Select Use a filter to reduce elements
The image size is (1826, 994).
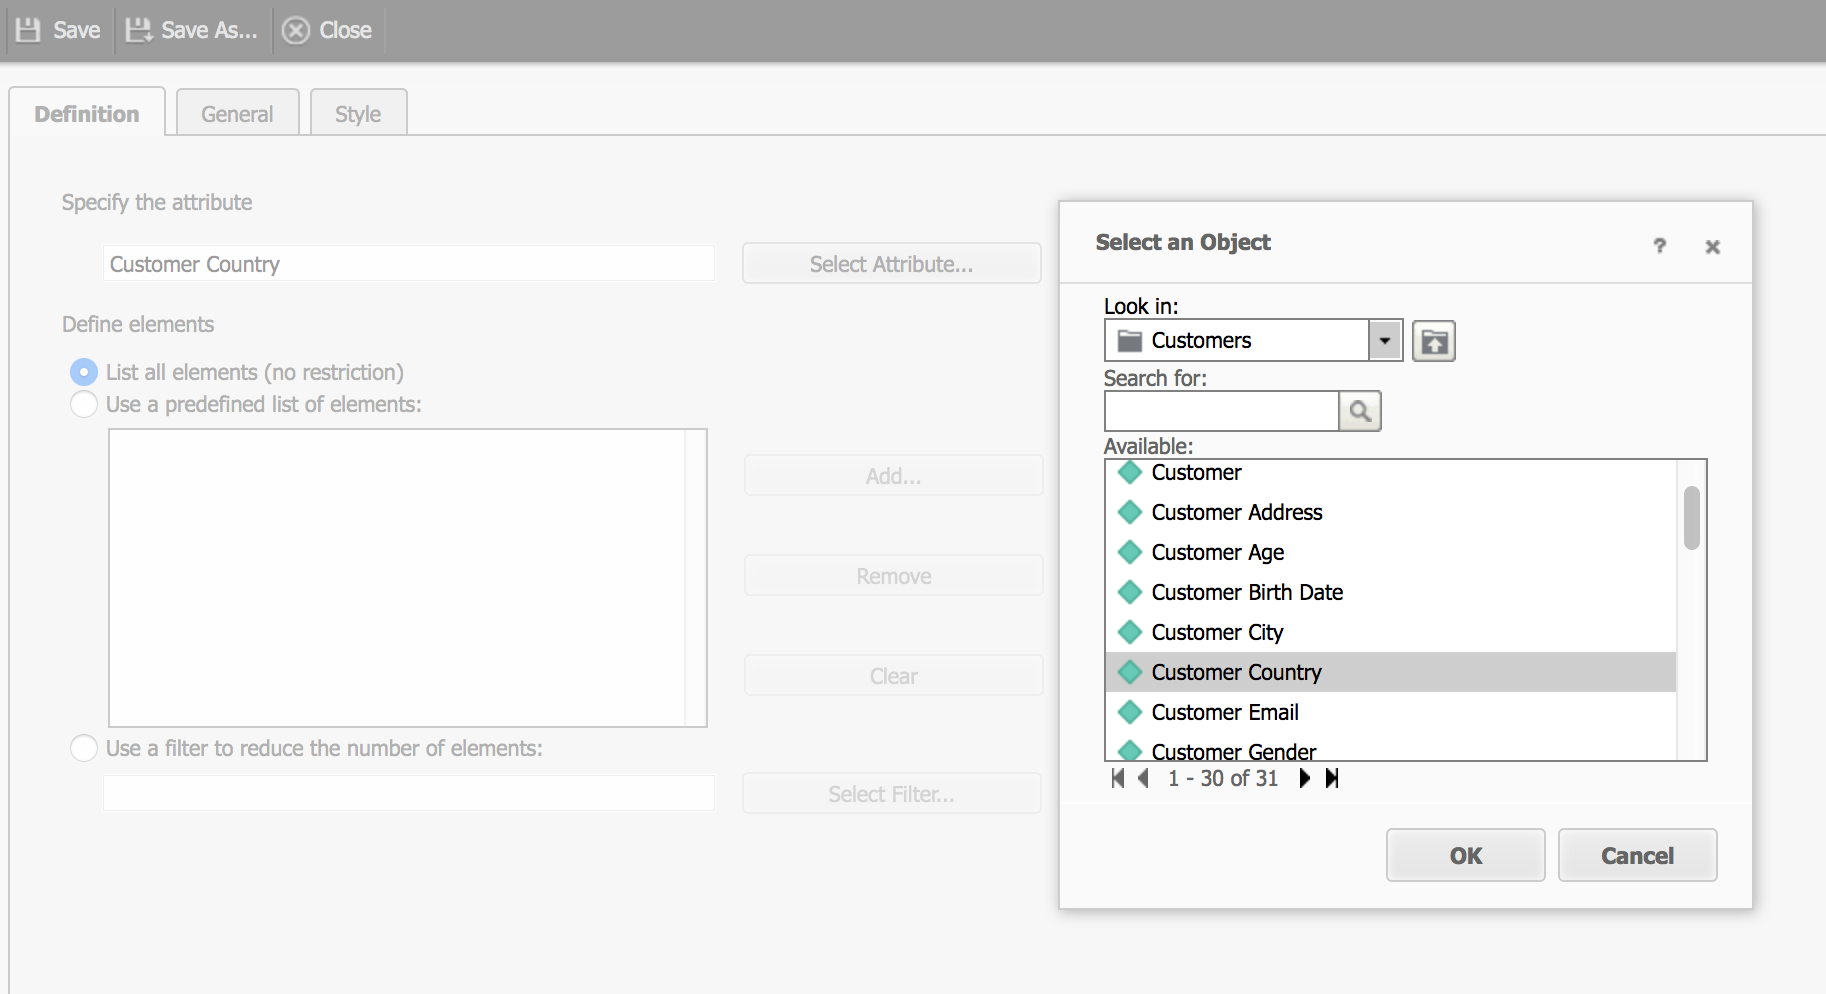[84, 748]
